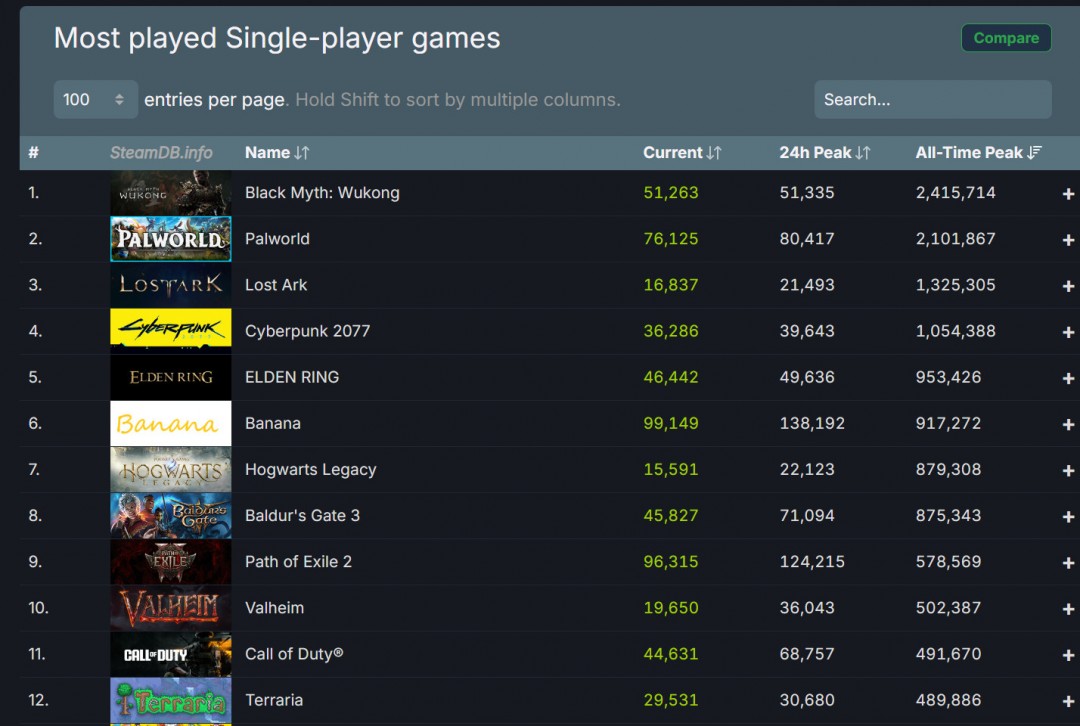The height and width of the screenshot is (726, 1080).
Task: Click the Compare button
Action: (1005, 38)
